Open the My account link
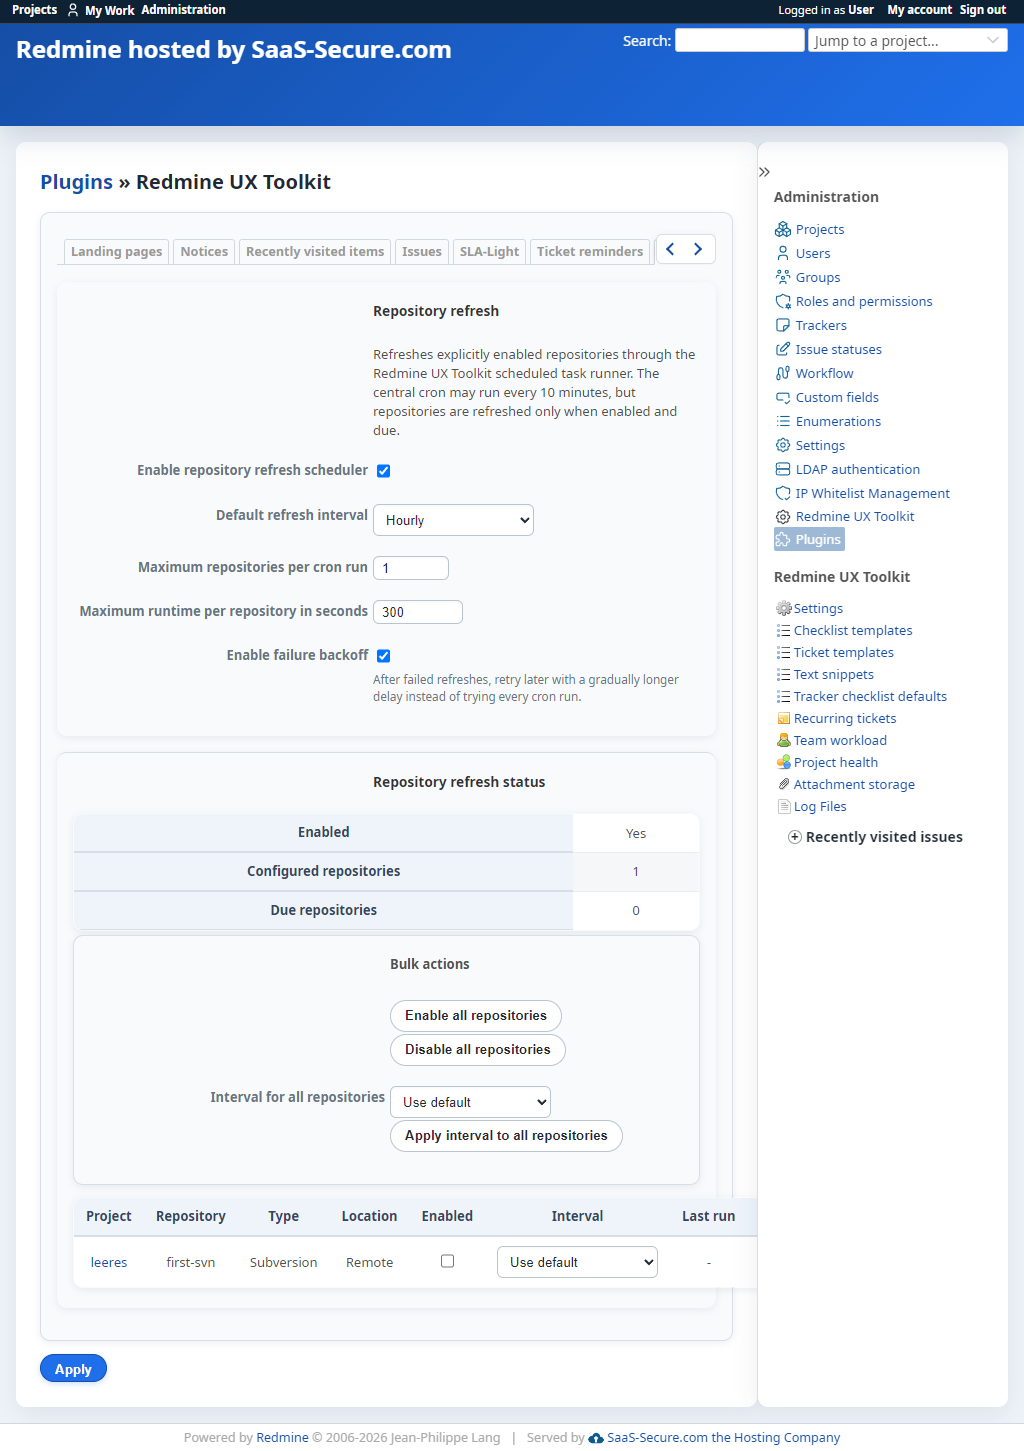The image size is (1024, 1451). click(x=920, y=10)
